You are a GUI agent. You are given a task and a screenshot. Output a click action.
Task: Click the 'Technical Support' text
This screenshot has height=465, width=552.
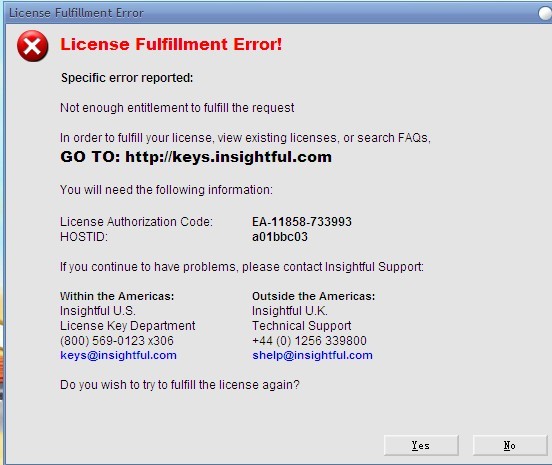(301, 326)
